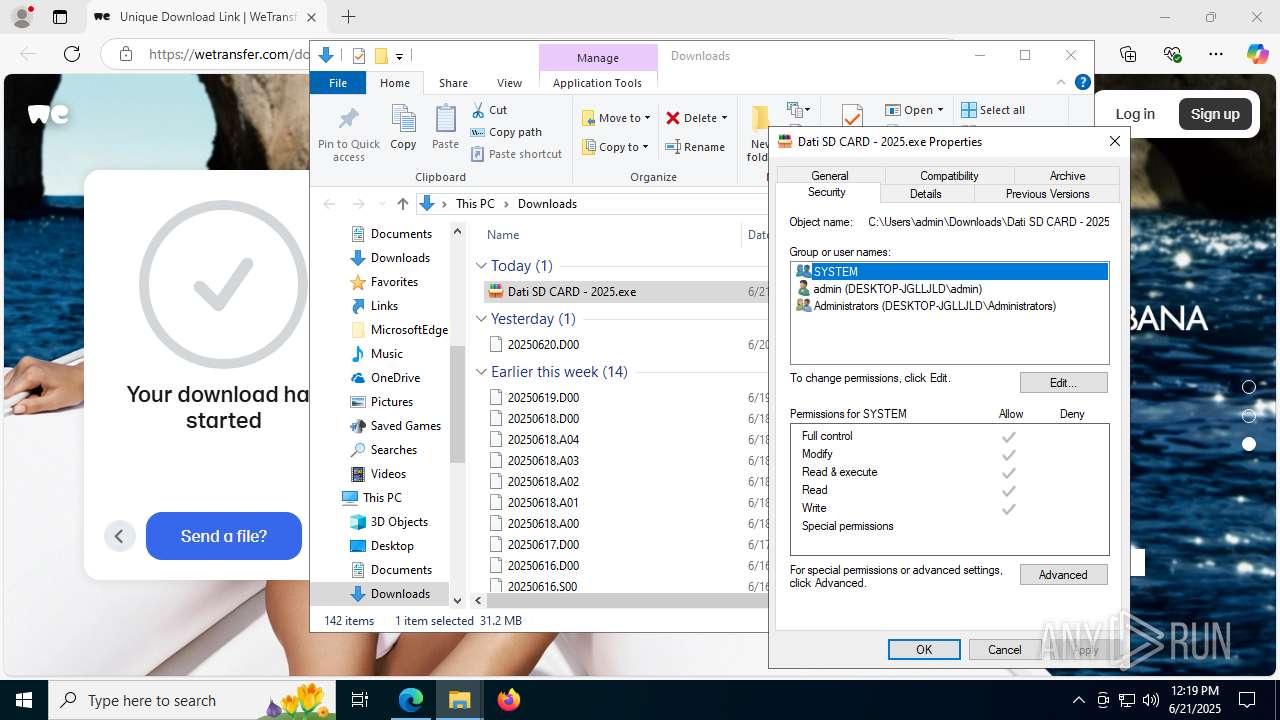Open File Explorer help question mark
Image resolution: width=1280 pixels, height=720 pixels.
[x=1082, y=83]
